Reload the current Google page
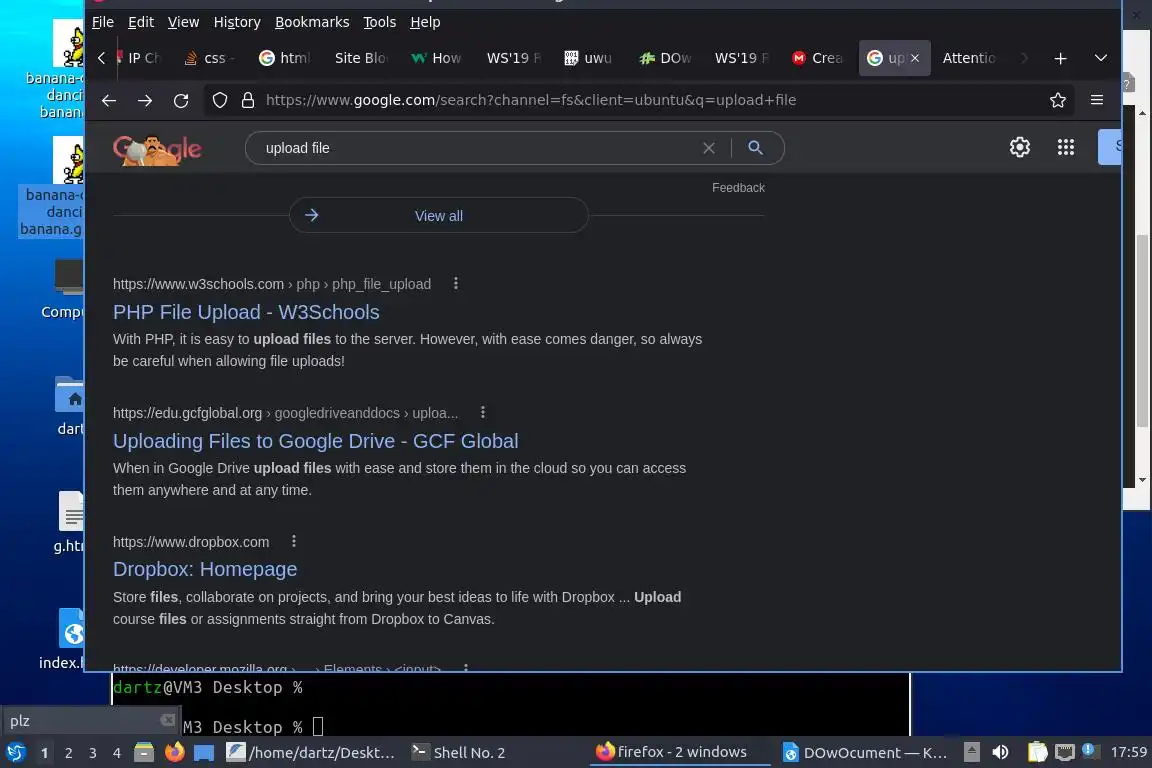 coord(181,101)
